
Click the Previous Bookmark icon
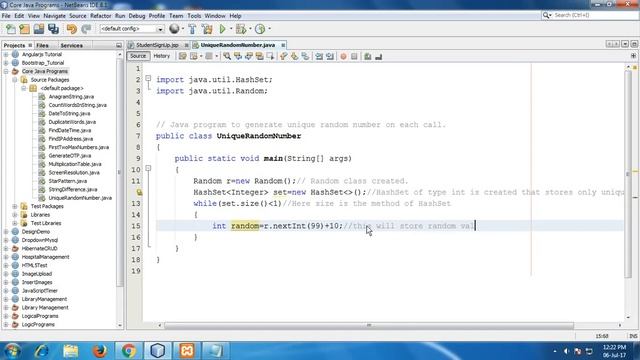(x=284, y=56)
